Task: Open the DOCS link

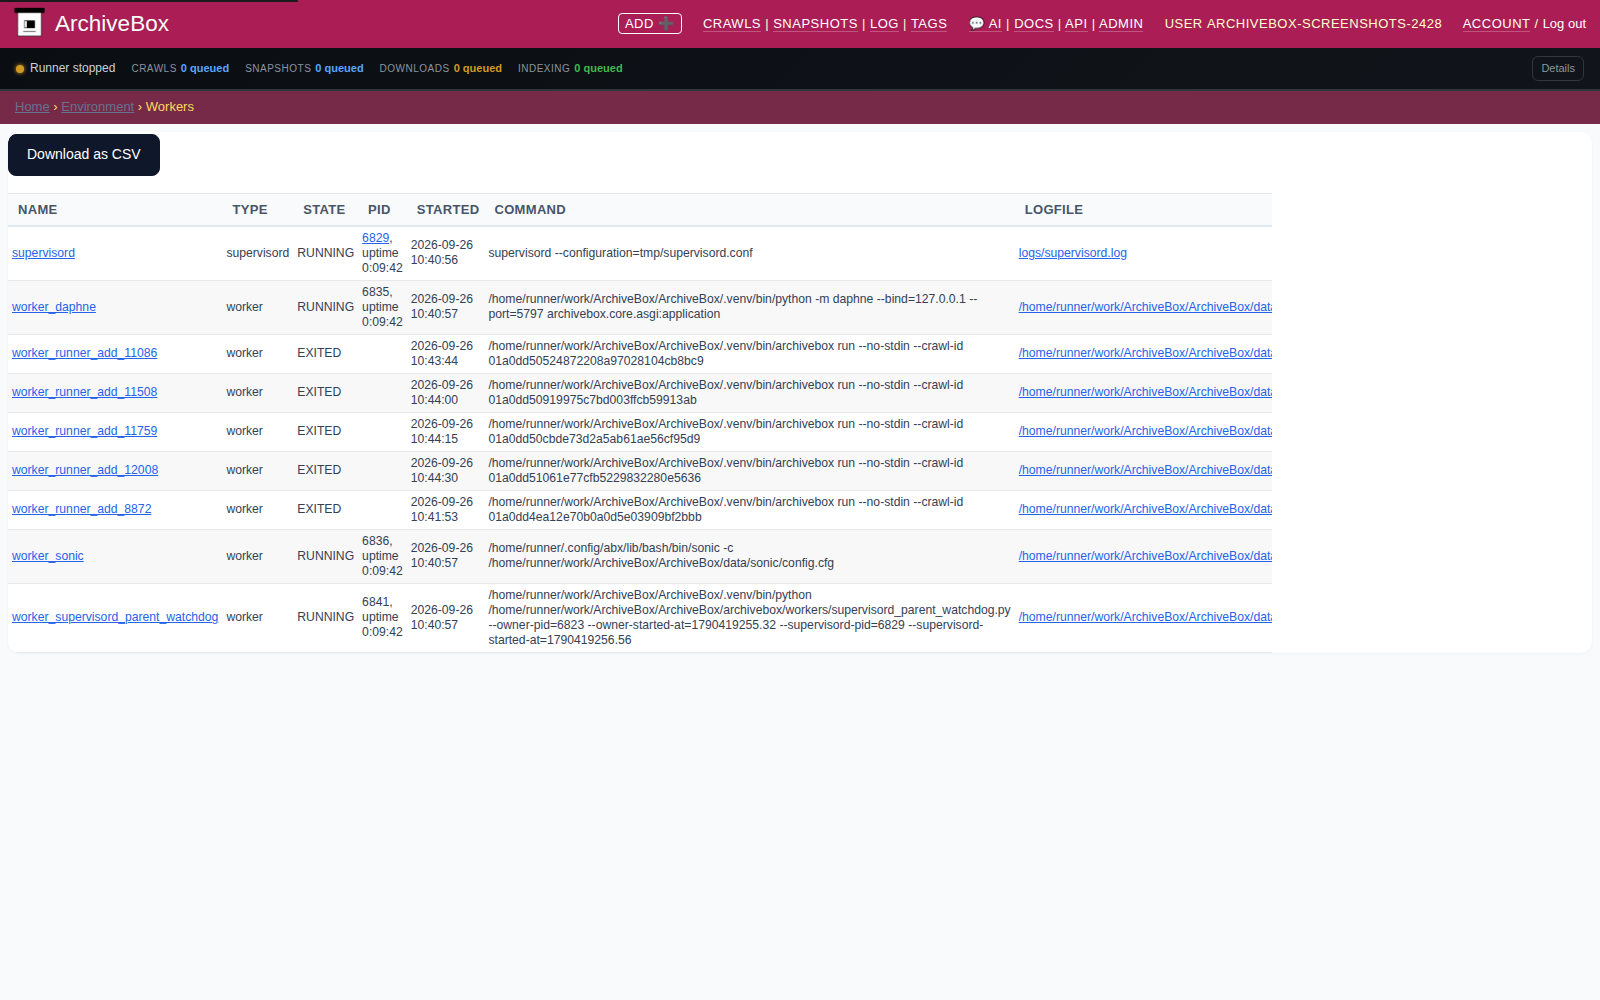Action: tap(1033, 24)
